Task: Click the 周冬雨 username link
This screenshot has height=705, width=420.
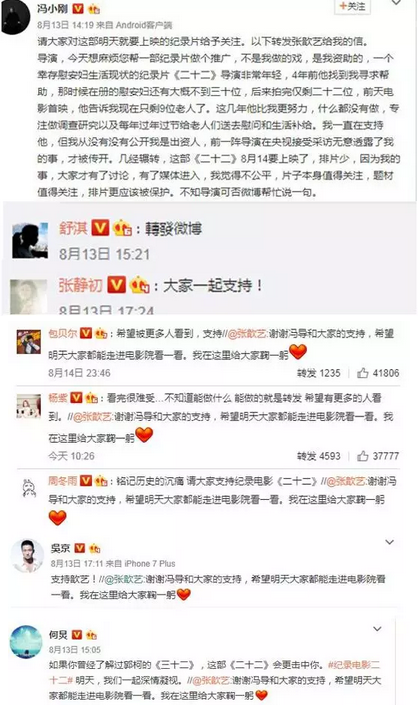Action: (63, 481)
